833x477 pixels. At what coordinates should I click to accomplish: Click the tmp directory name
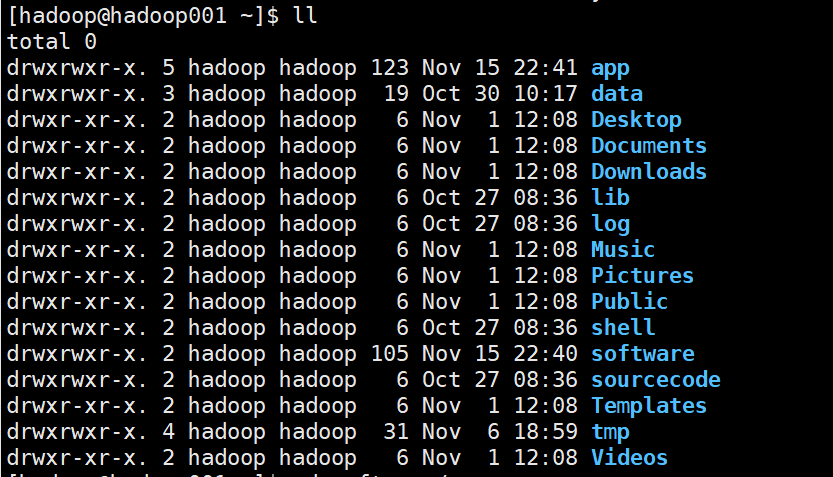[x=610, y=433]
